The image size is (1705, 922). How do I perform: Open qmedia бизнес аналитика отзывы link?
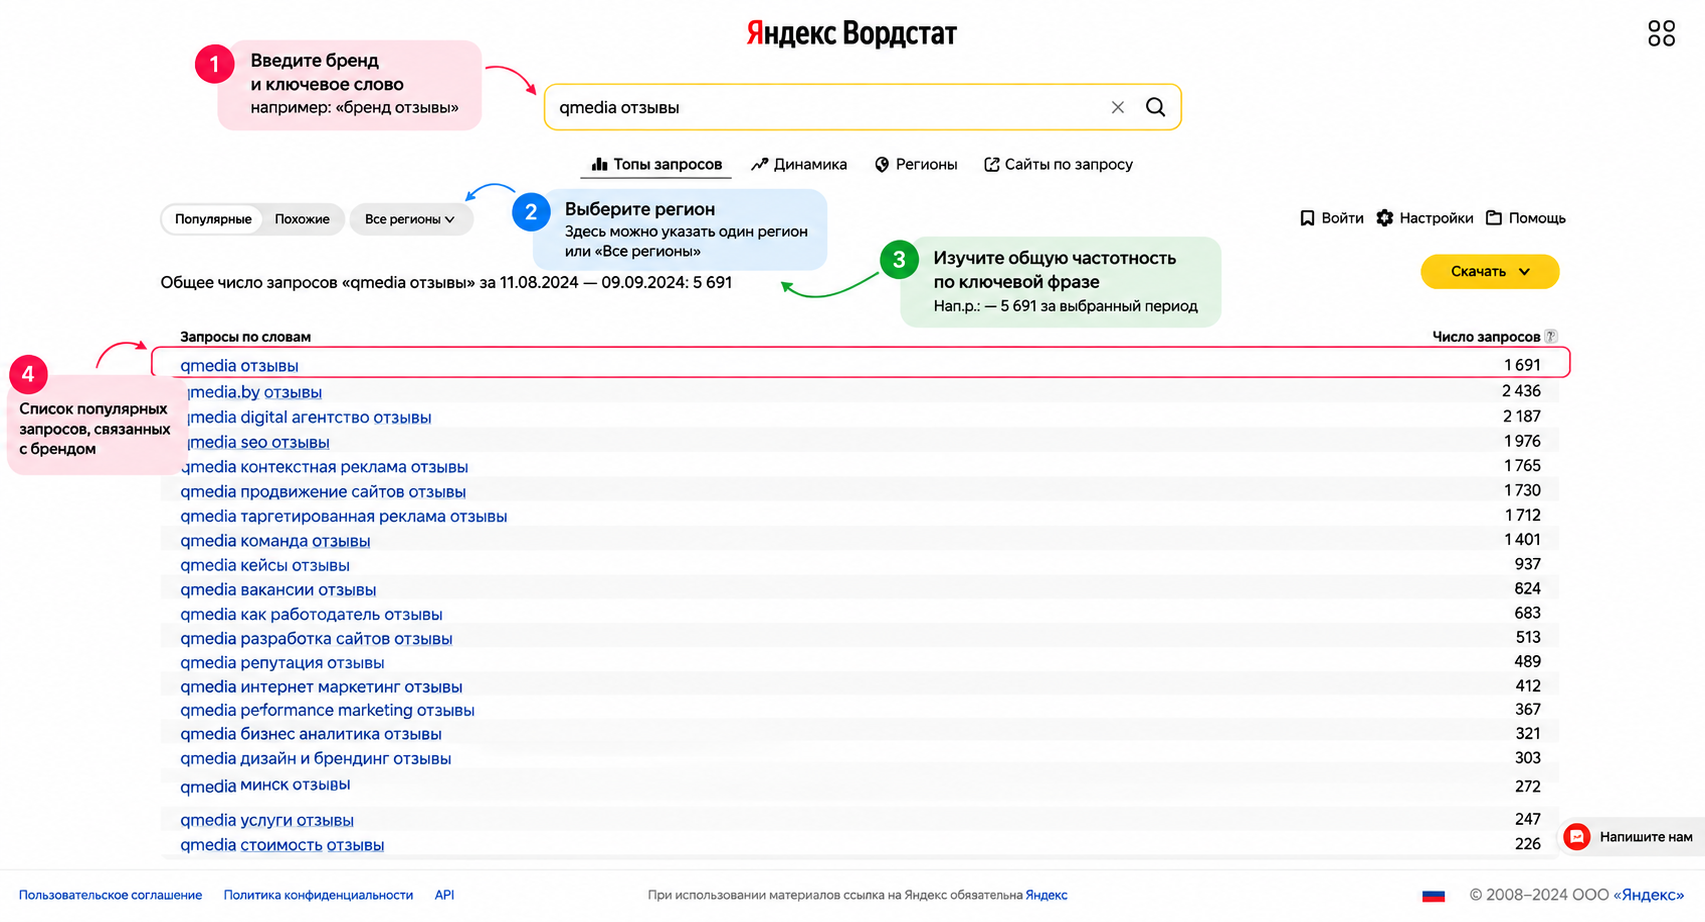(x=311, y=735)
